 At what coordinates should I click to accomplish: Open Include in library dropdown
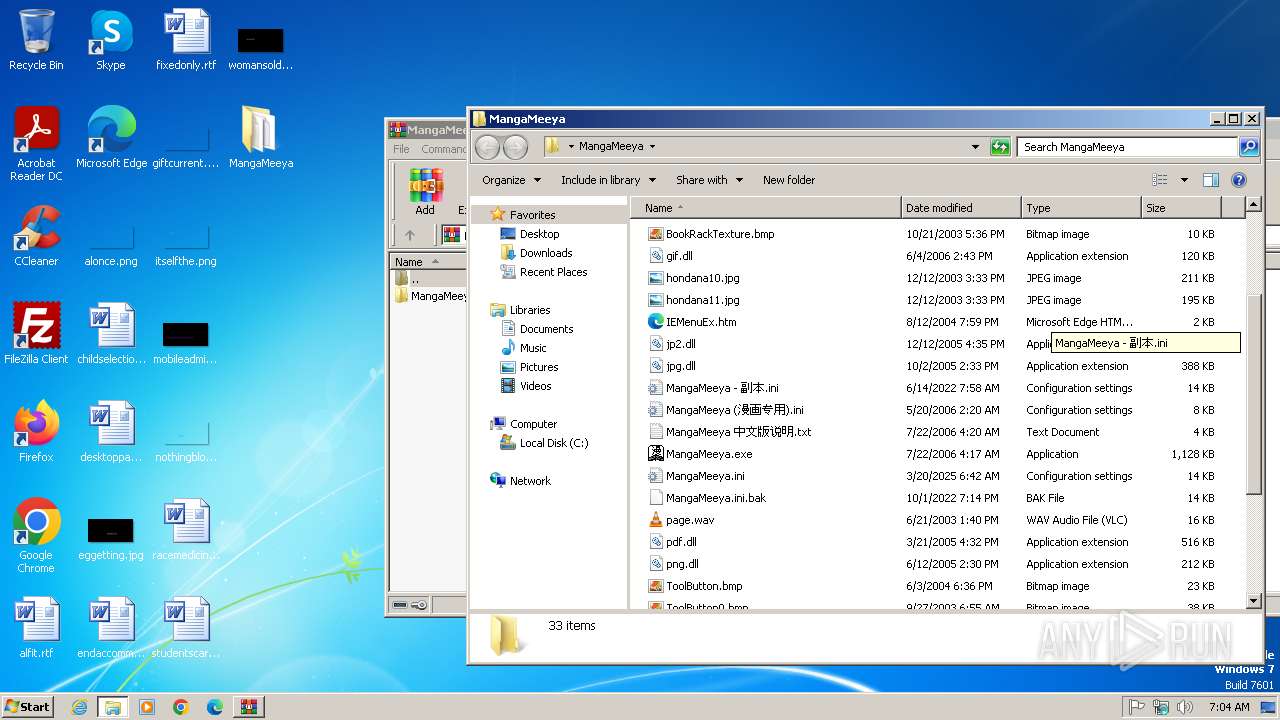click(608, 180)
